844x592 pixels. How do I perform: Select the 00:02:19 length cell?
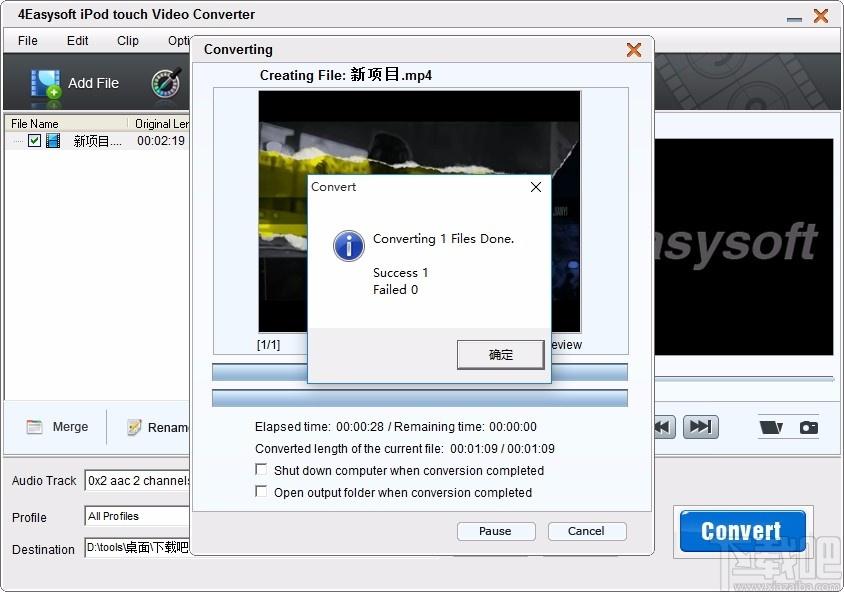point(161,141)
